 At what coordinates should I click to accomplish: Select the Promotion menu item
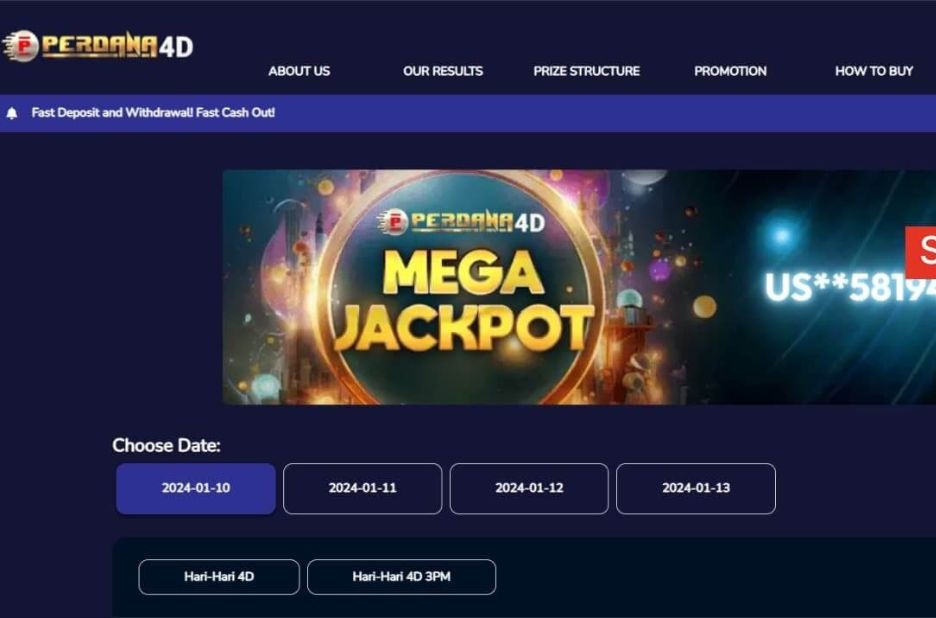pyautogui.click(x=730, y=71)
